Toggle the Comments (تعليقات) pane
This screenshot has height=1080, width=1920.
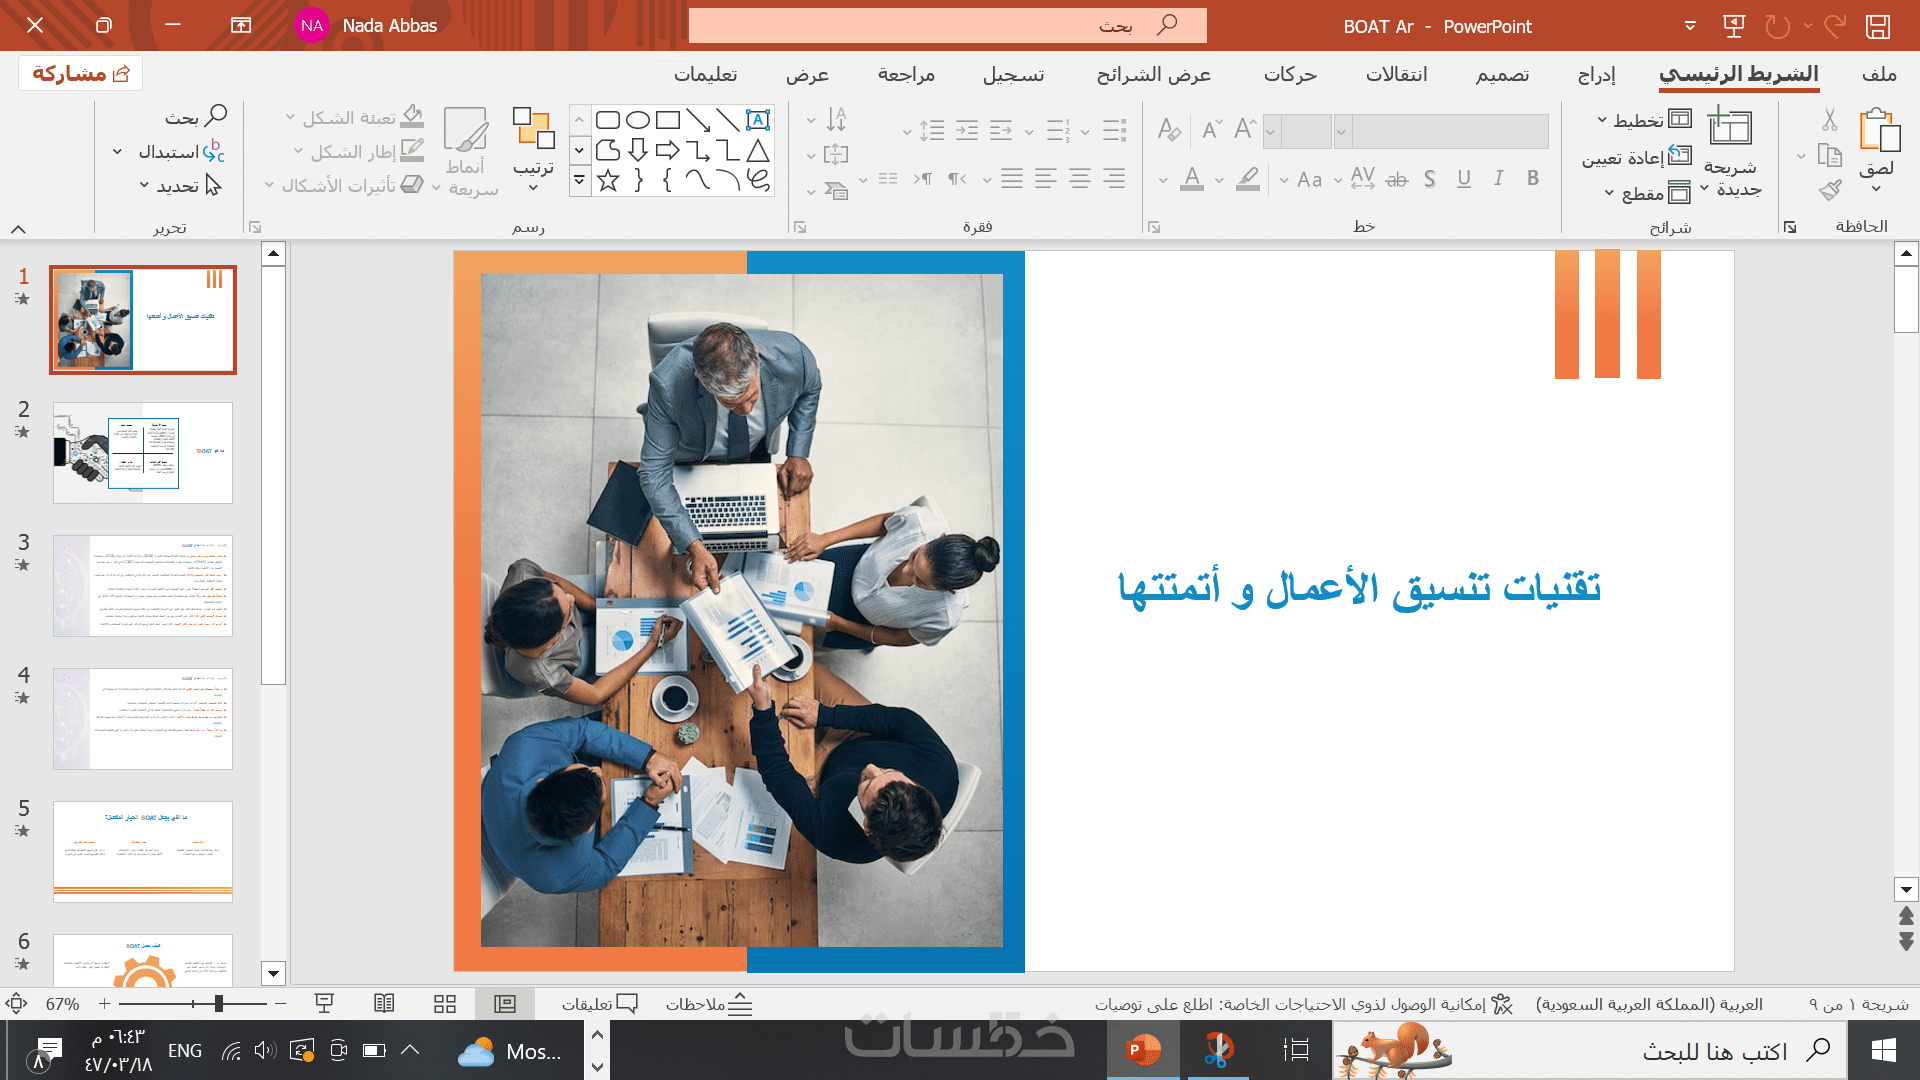[599, 1004]
